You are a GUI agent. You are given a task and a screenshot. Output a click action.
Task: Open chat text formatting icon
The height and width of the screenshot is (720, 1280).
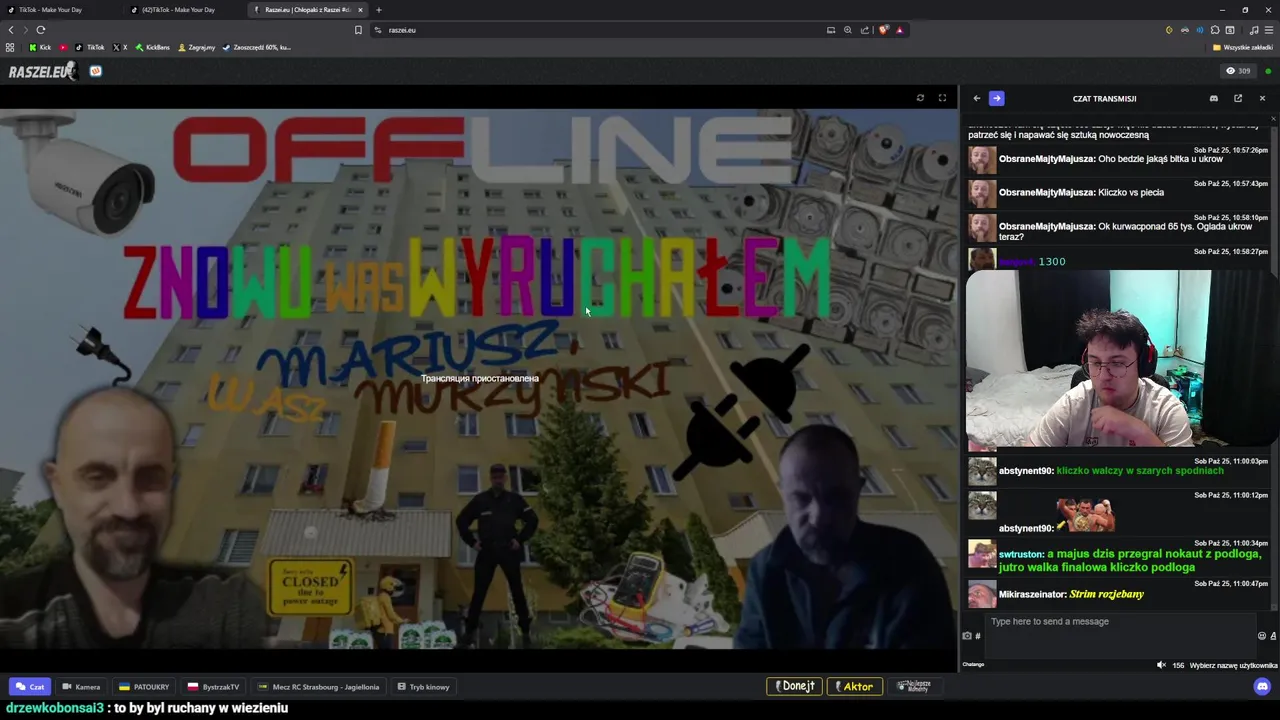tap(1273, 636)
